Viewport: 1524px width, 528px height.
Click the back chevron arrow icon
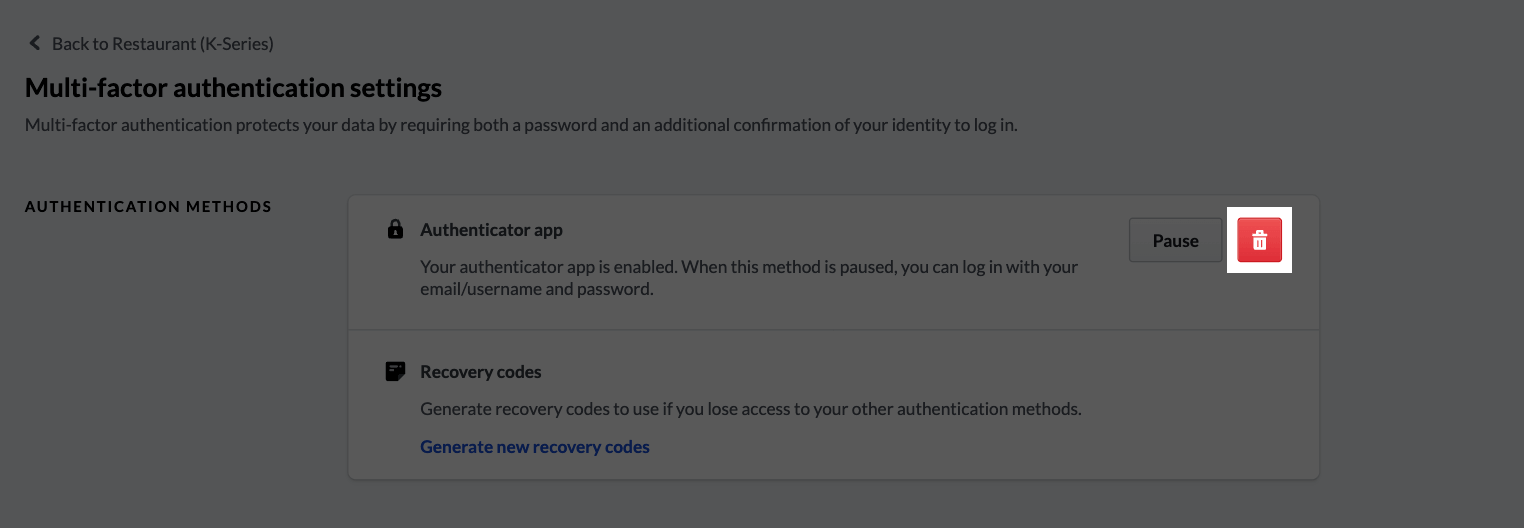click(35, 43)
